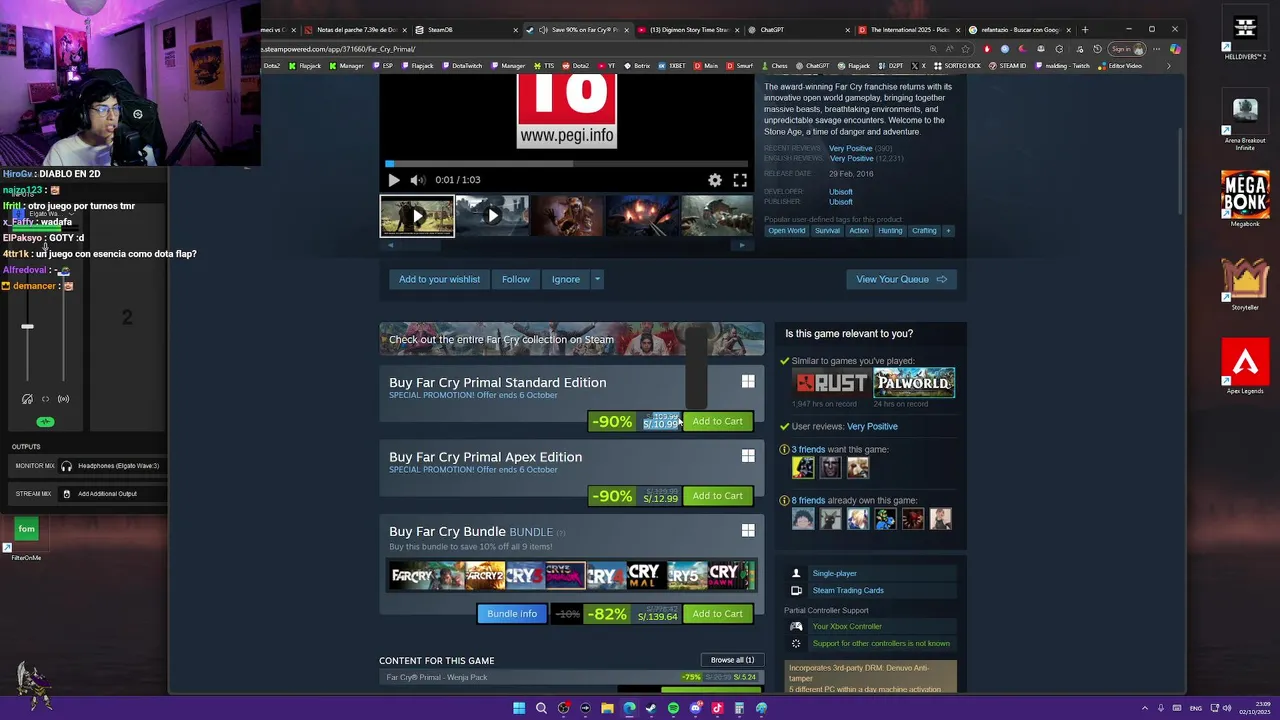Mute the trailer volume icon
The width and height of the screenshot is (1280, 720).
point(417,180)
